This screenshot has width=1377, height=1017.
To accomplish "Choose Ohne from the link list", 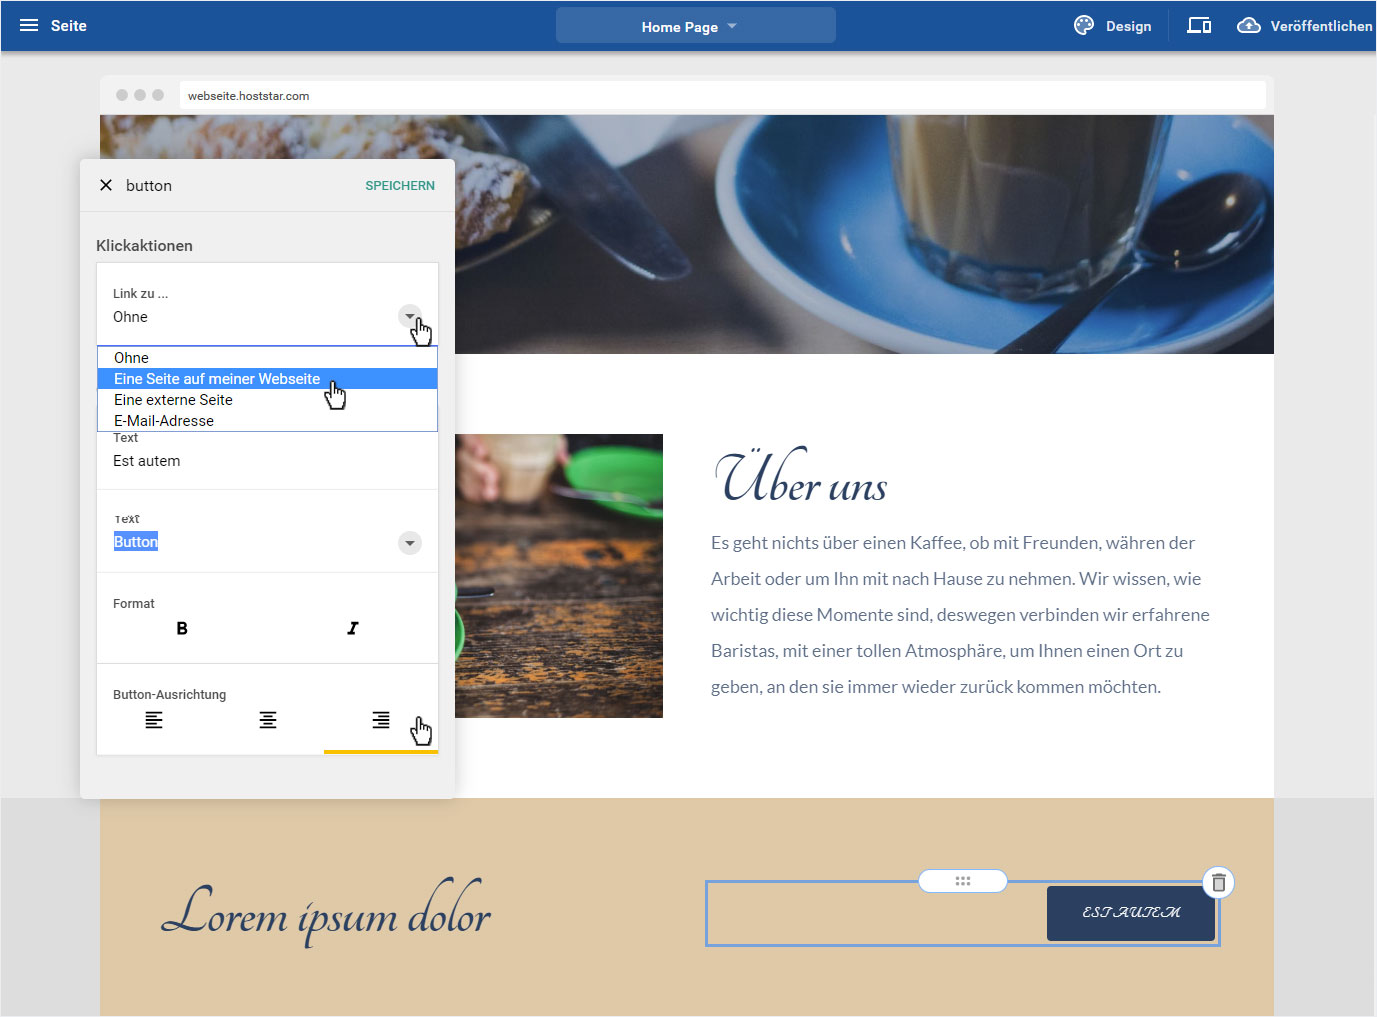I will pyautogui.click(x=267, y=358).
